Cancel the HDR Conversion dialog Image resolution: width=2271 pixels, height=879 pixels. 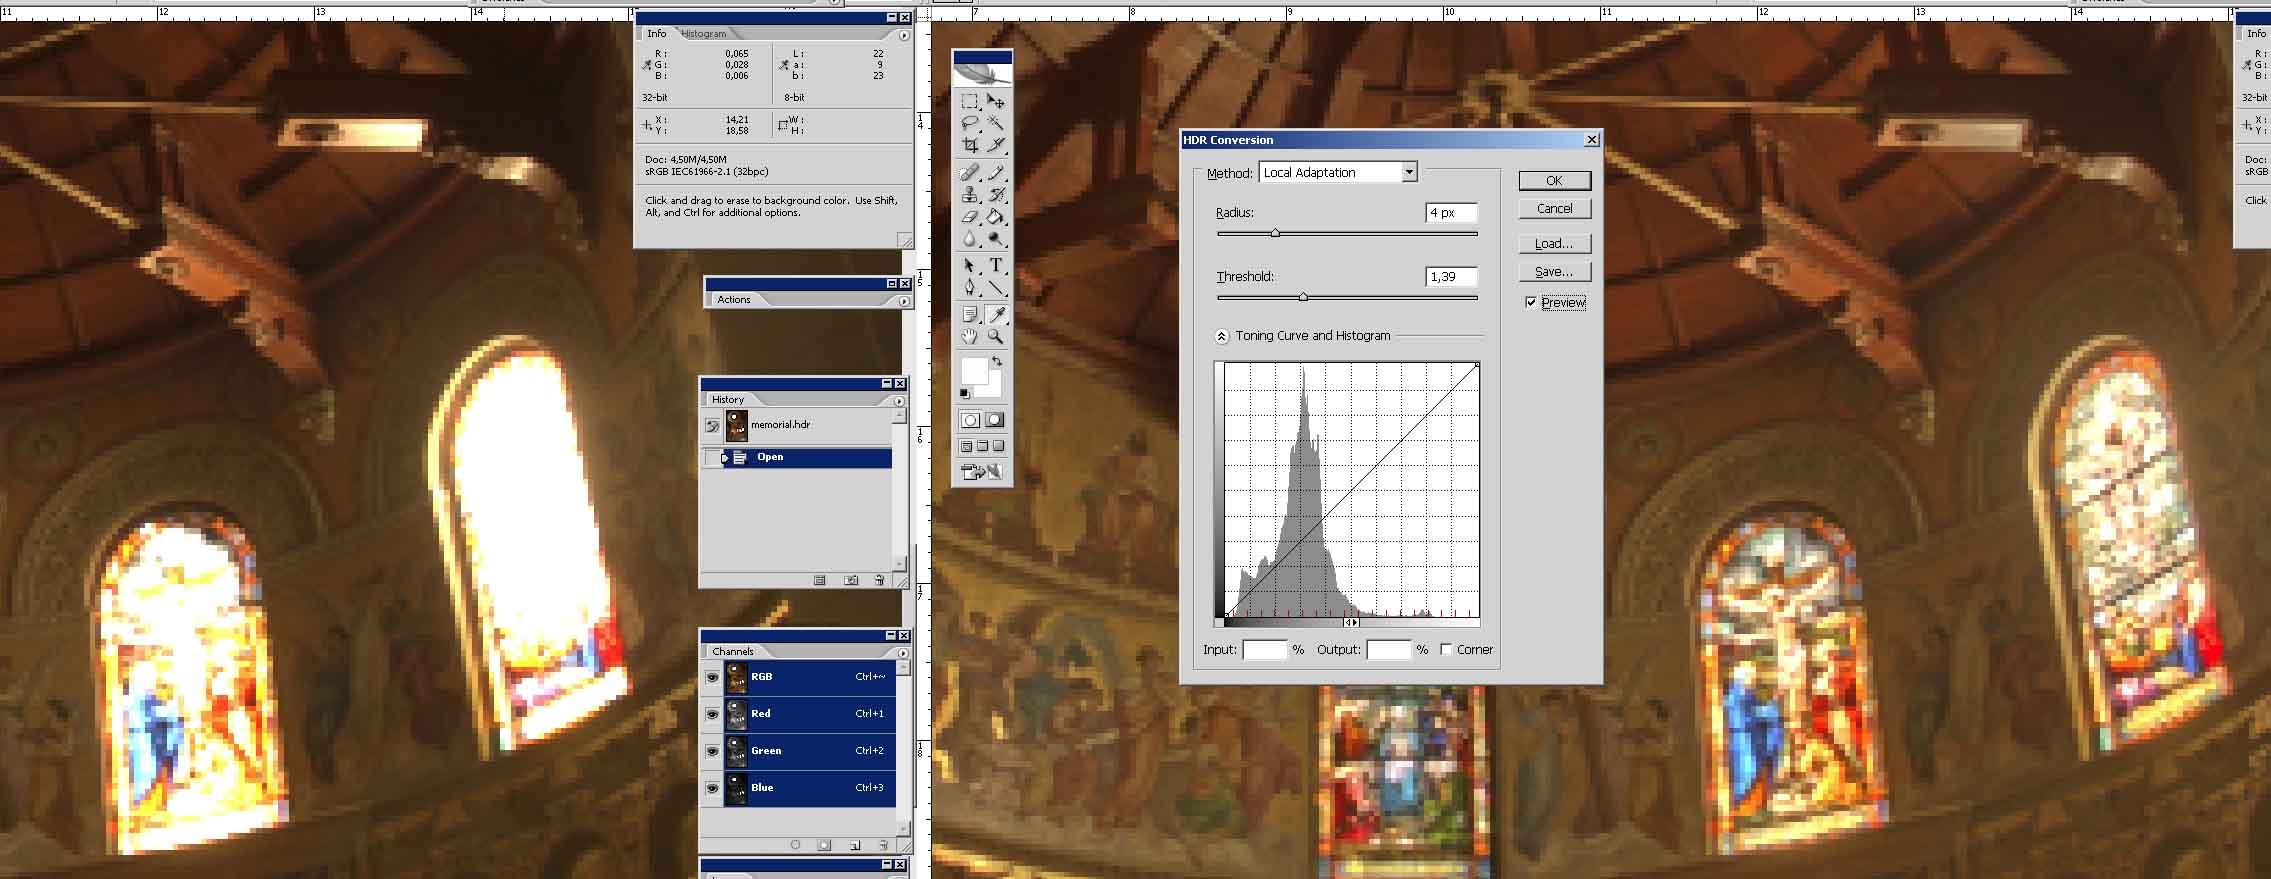[1554, 208]
